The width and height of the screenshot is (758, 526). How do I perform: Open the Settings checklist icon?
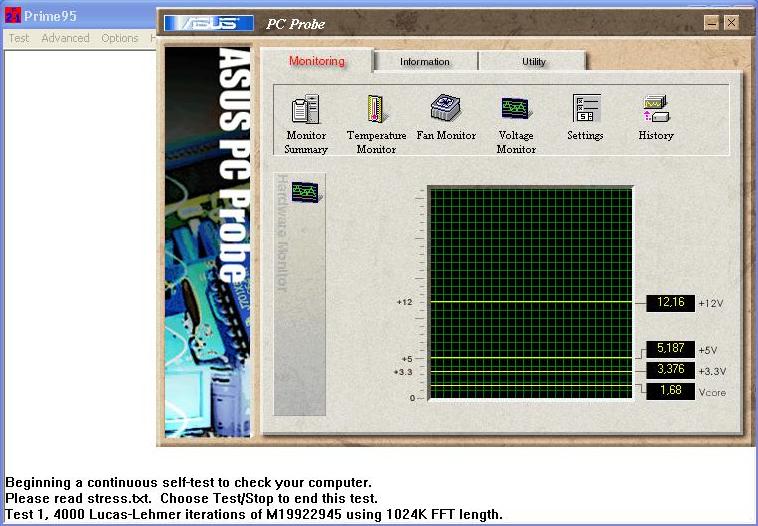tap(586, 108)
